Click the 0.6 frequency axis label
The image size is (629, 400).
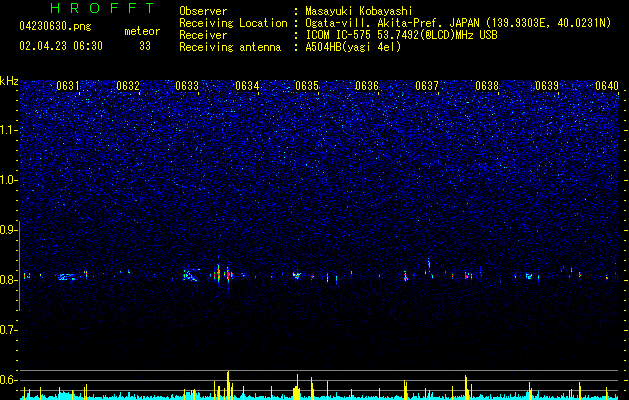pyautogui.click(x=8, y=380)
